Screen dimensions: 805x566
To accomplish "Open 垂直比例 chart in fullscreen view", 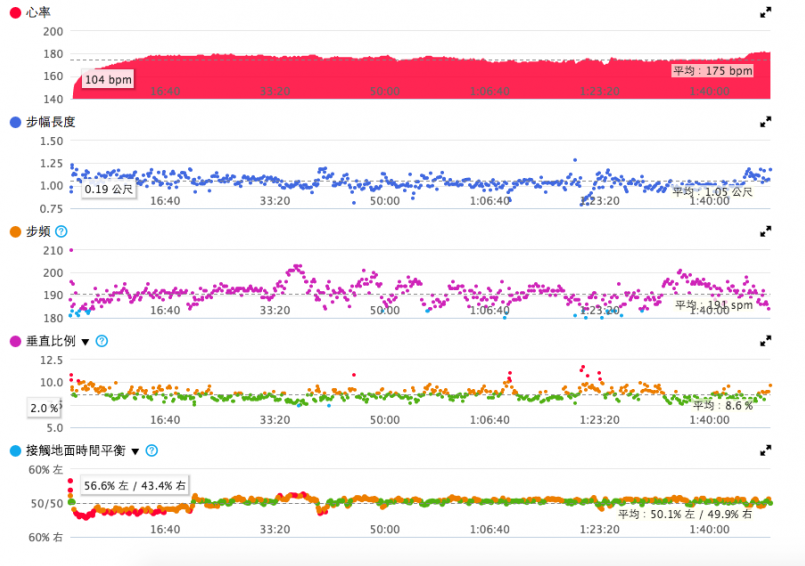I will click(x=765, y=341).
